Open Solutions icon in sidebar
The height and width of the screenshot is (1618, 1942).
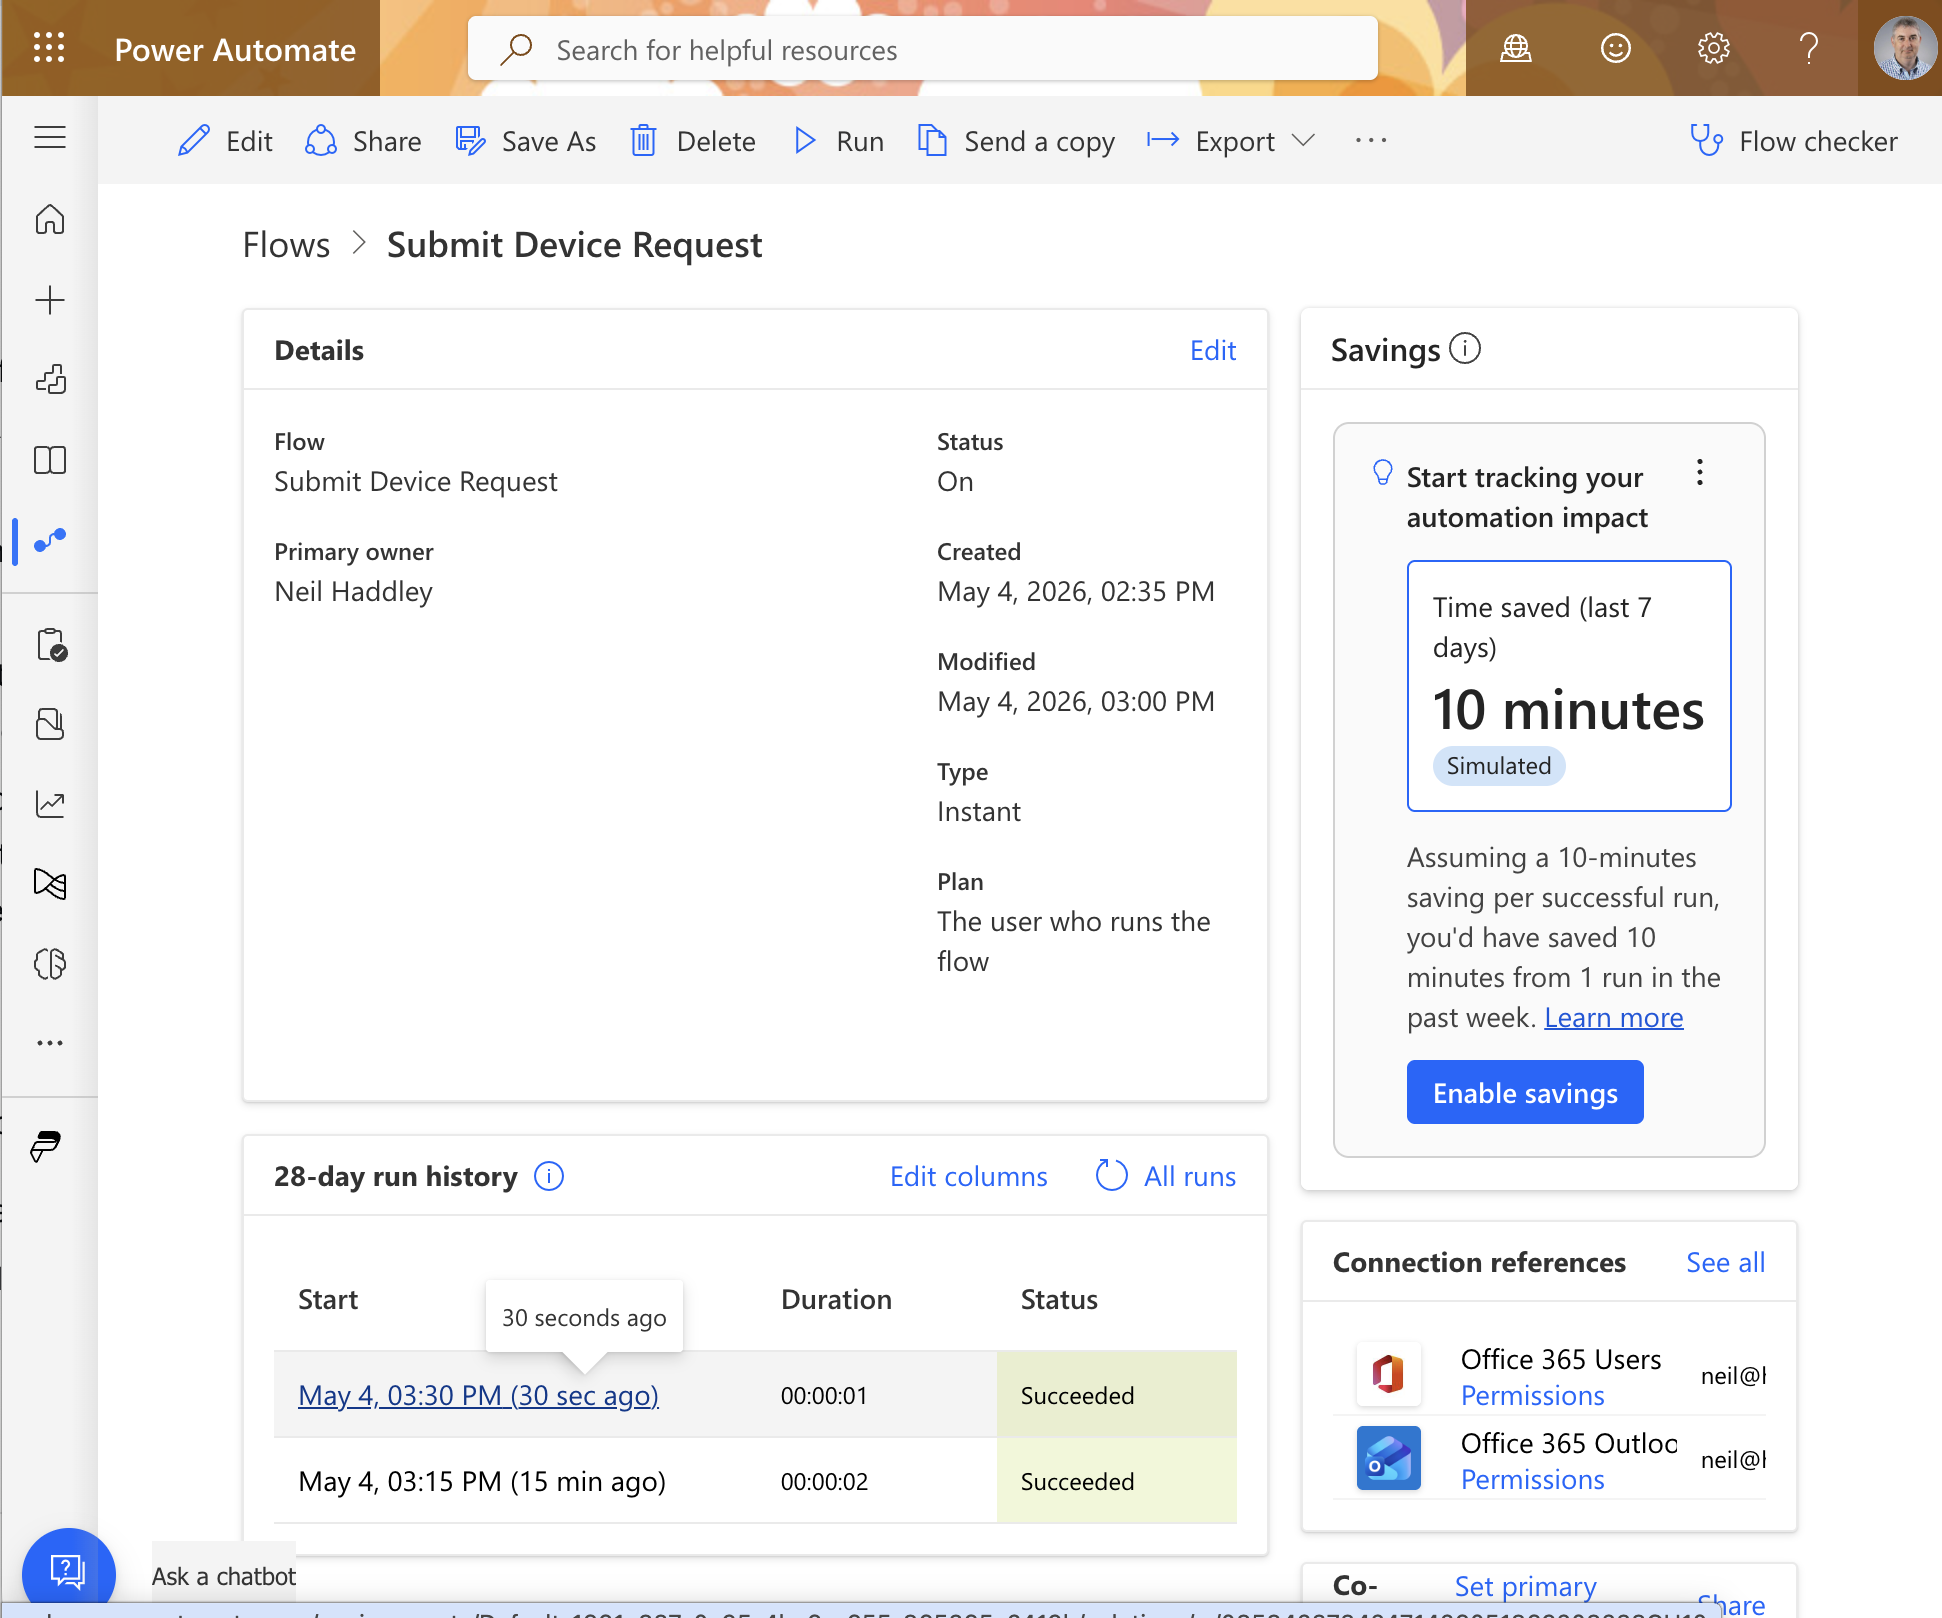click(50, 724)
